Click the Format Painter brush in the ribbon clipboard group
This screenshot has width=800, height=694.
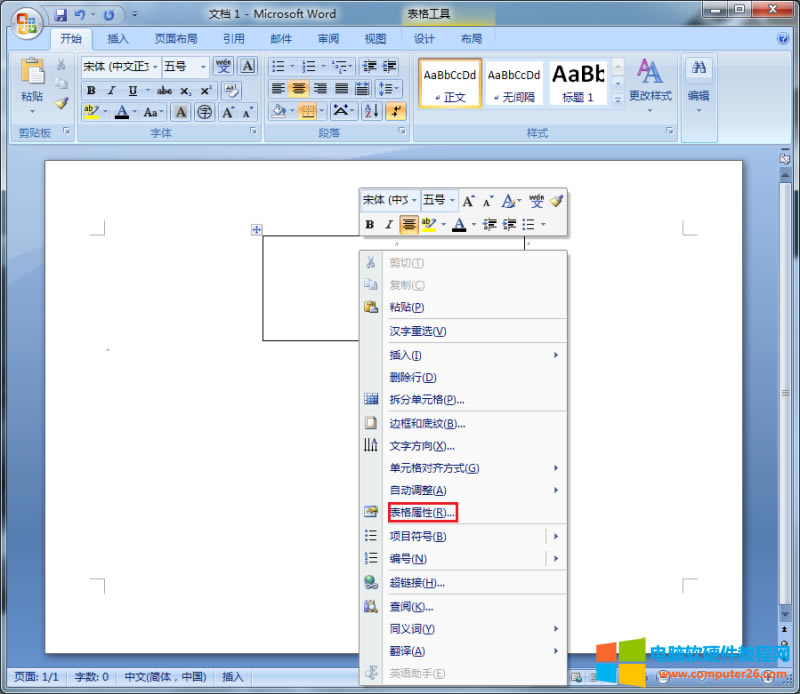point(61,103)
